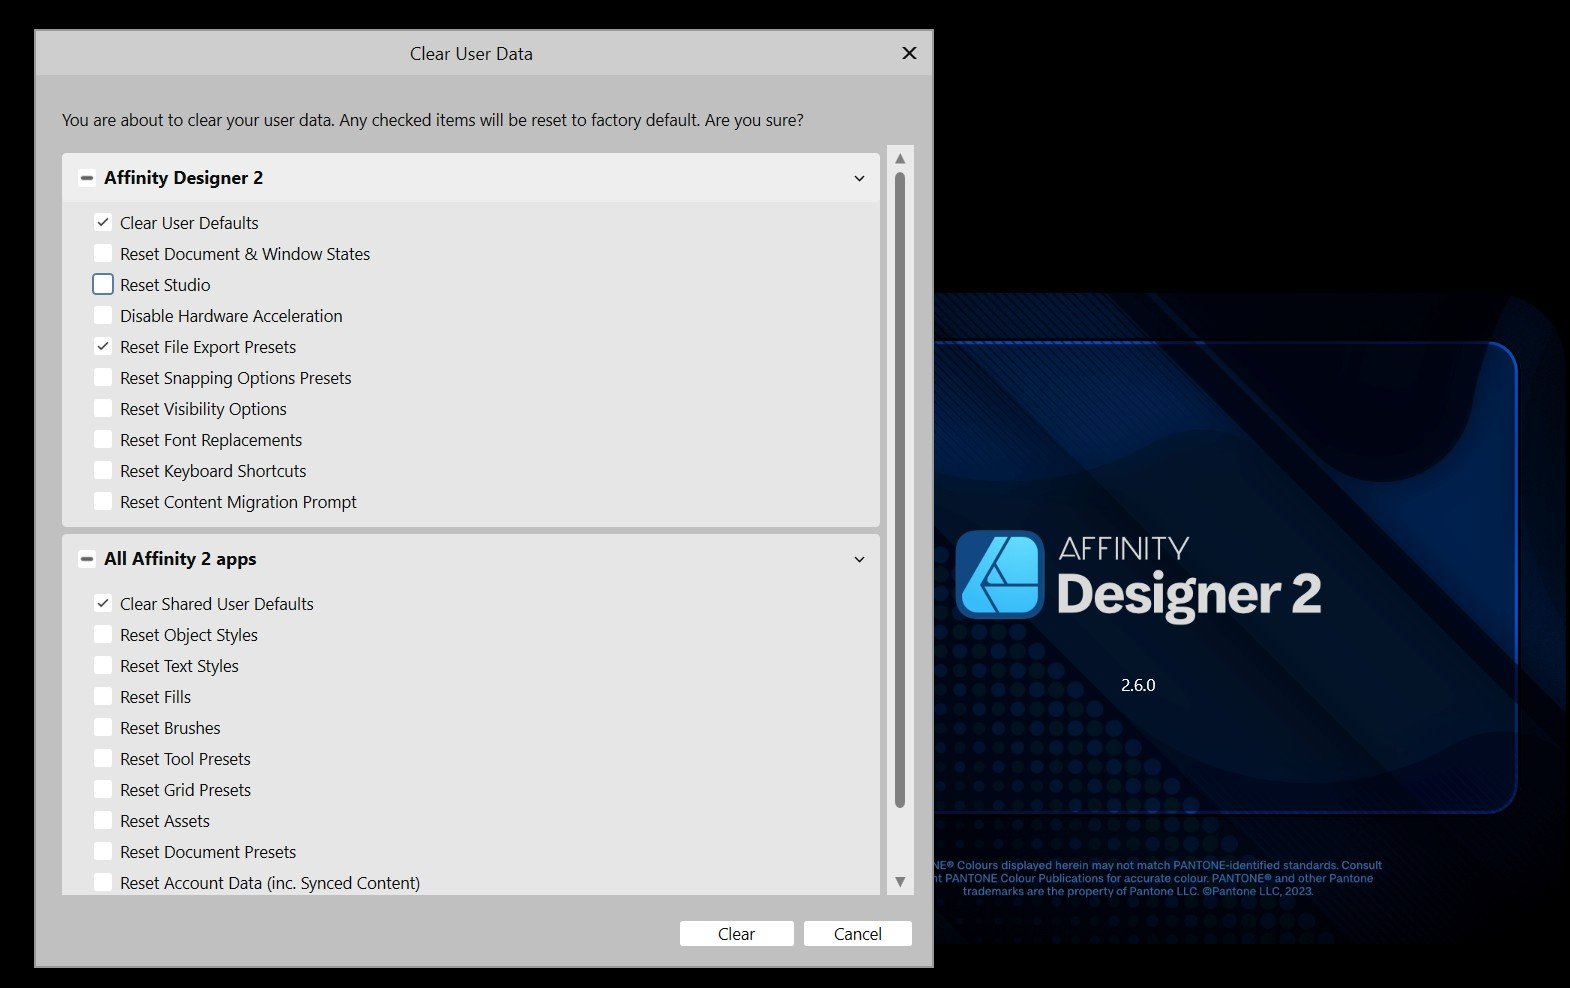Check Reset Snapping Options Presets
Viewport: 1570px width, 988px height.
(103, 378)
